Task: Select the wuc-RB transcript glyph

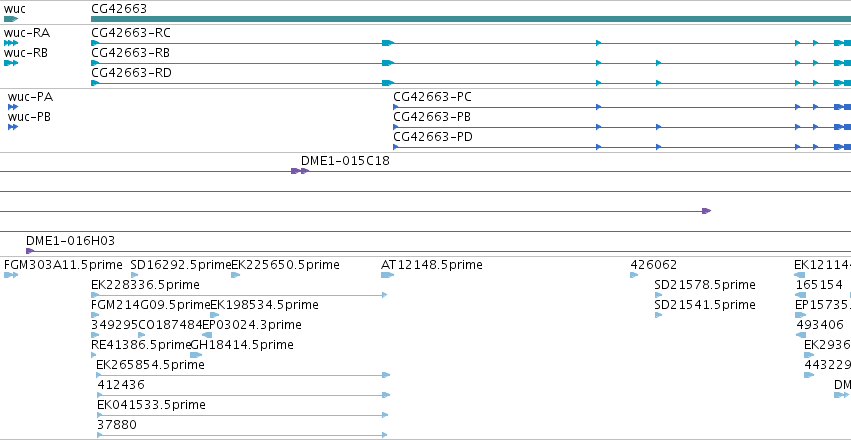Action: coord(11,63)
